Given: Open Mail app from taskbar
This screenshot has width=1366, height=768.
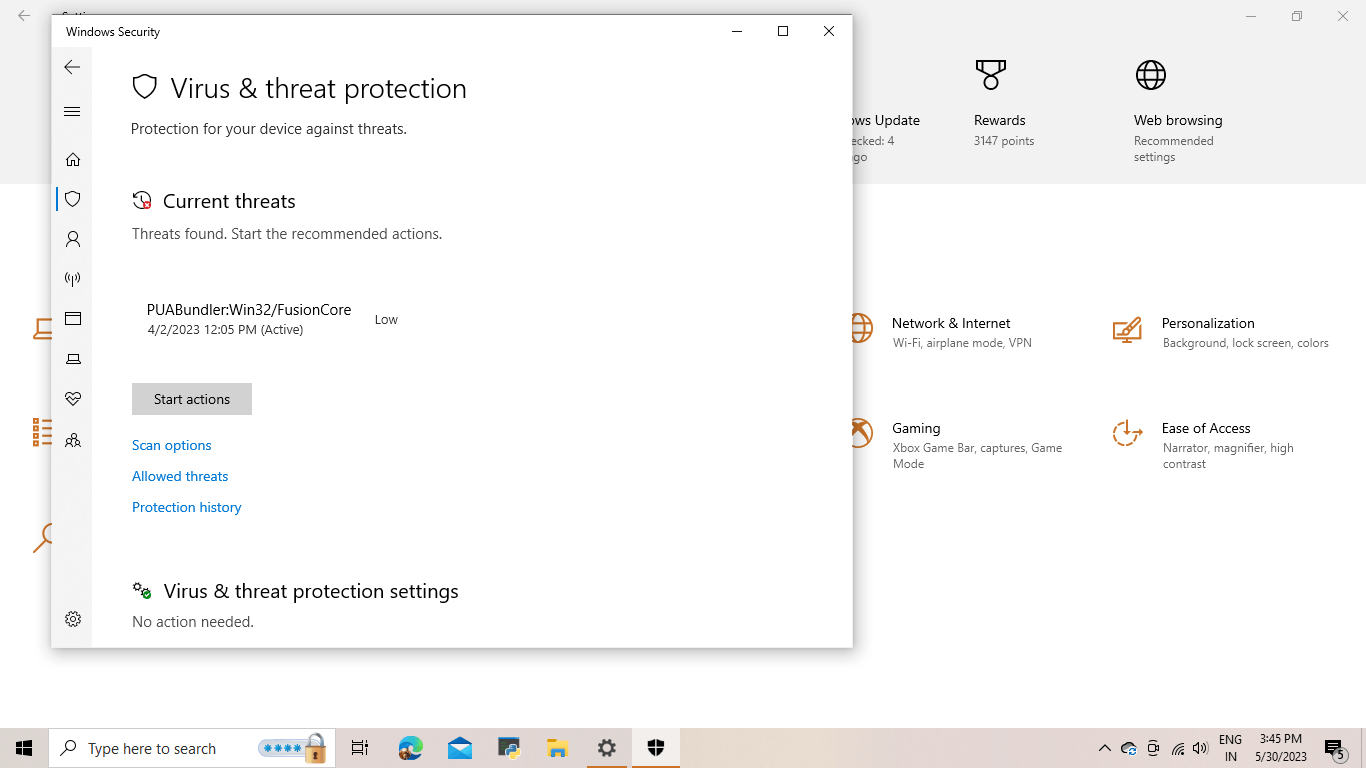Looking at the screenshot, I should click(x=459, y=748).
